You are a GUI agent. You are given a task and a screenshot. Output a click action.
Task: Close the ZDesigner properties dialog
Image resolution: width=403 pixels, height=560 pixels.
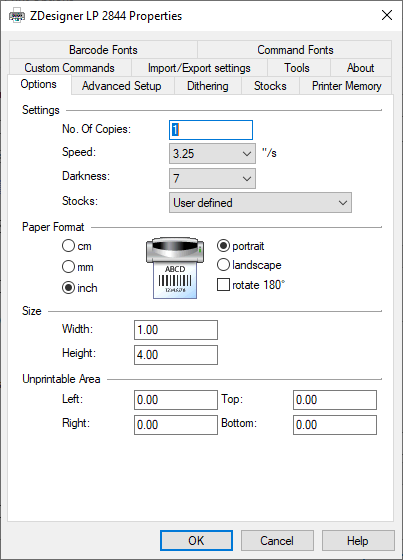tap(387, 15)
